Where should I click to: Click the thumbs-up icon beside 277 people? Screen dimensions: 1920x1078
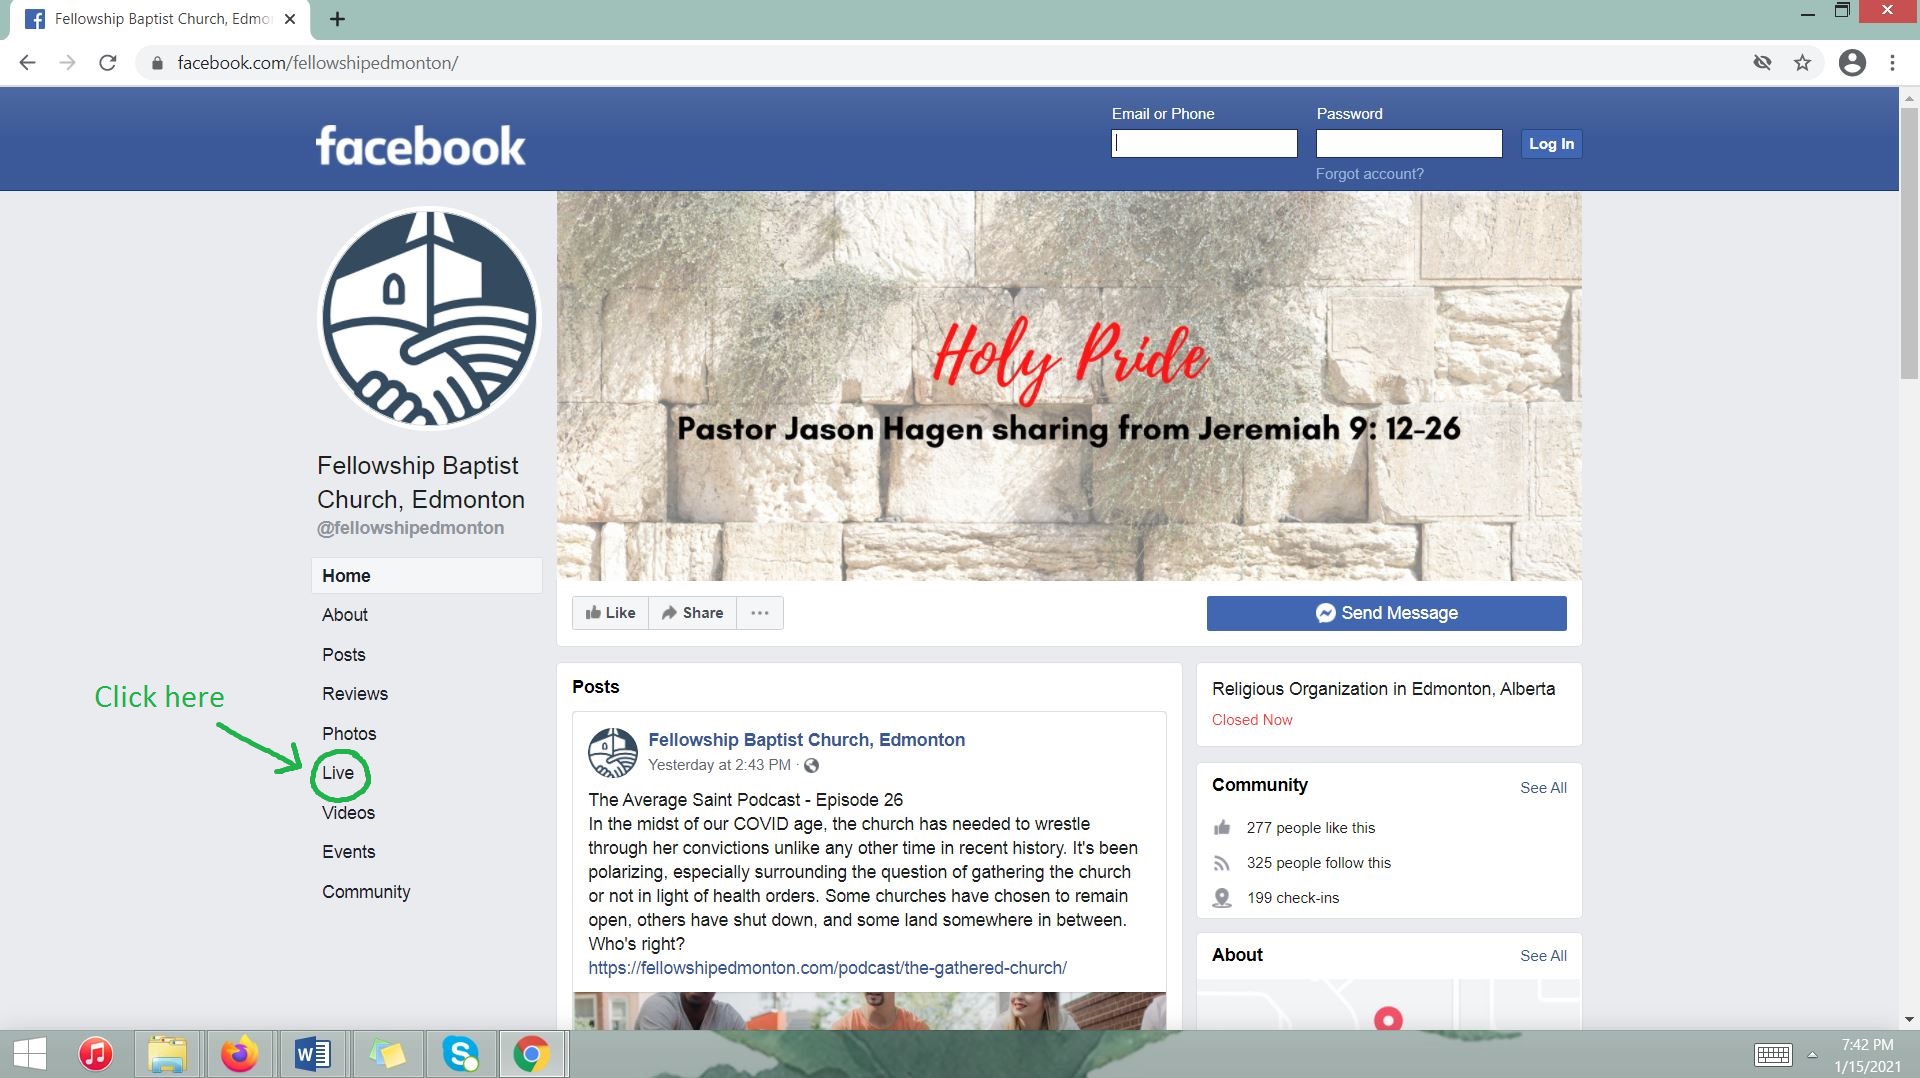coord(1222,828)
